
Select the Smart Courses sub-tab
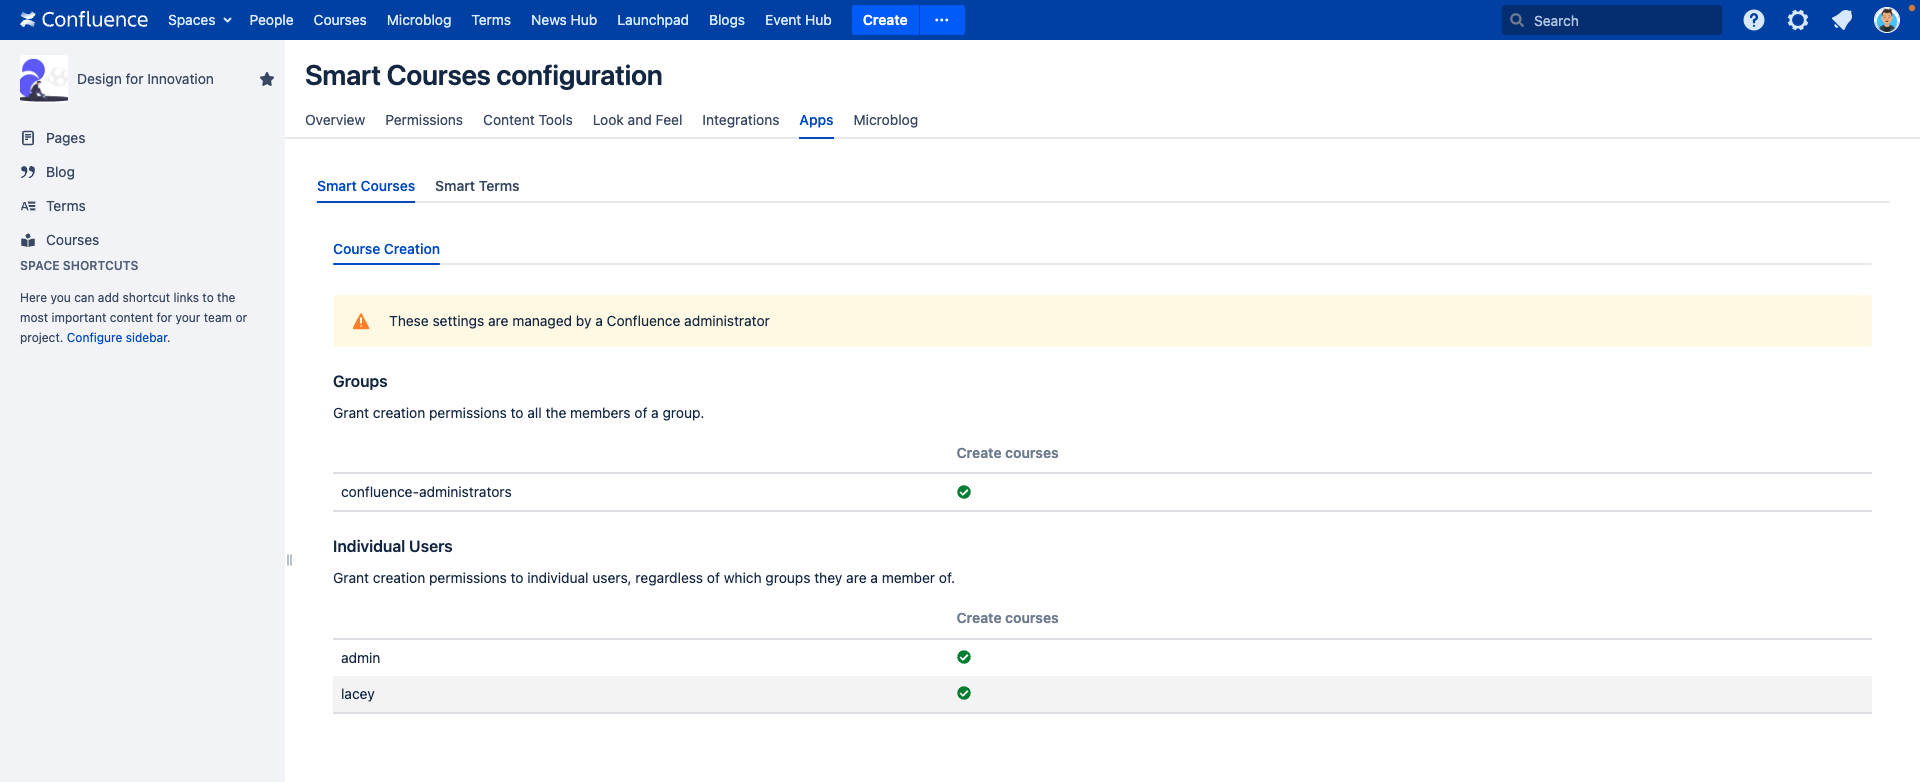366,186
